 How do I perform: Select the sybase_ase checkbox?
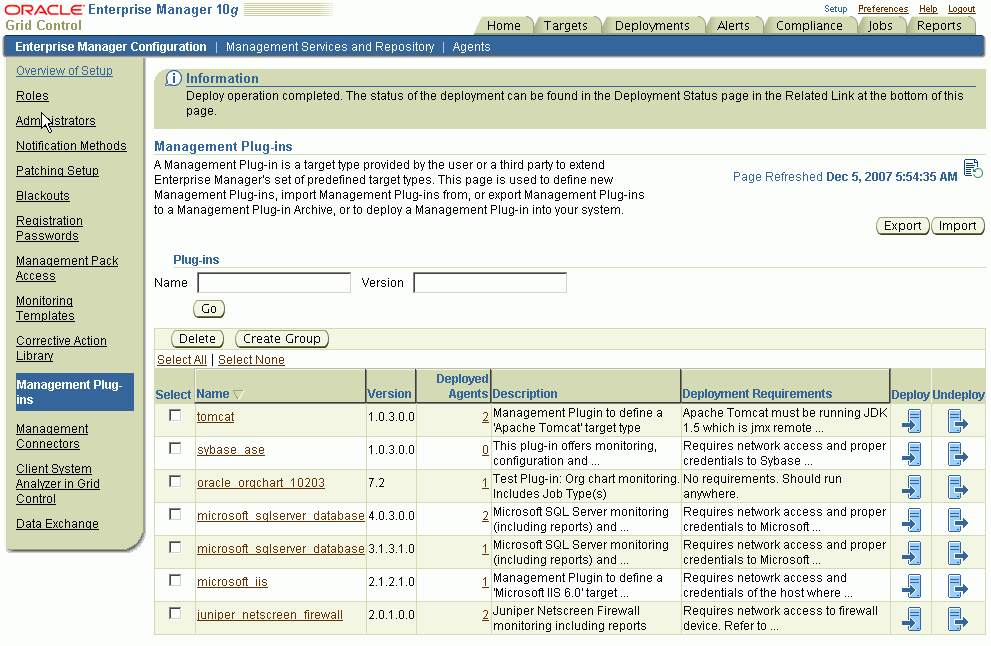pyautogui.click(x=175, y=448)
